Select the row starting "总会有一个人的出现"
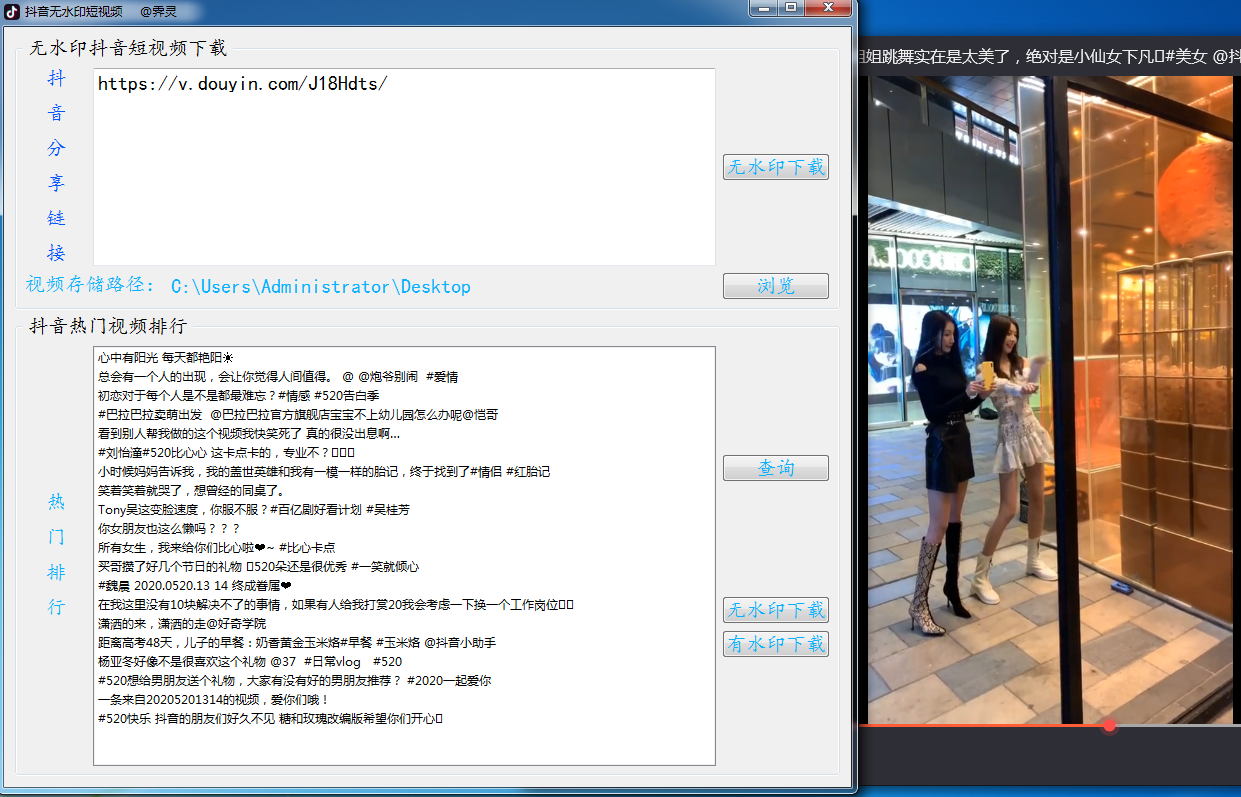Screen dimensions: 1241x797 [404, 376]
